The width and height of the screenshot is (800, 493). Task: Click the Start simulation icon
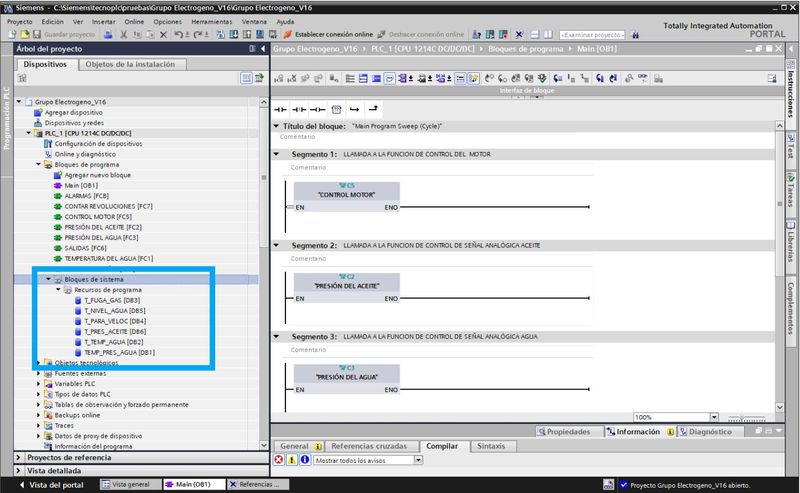point(260,35)
